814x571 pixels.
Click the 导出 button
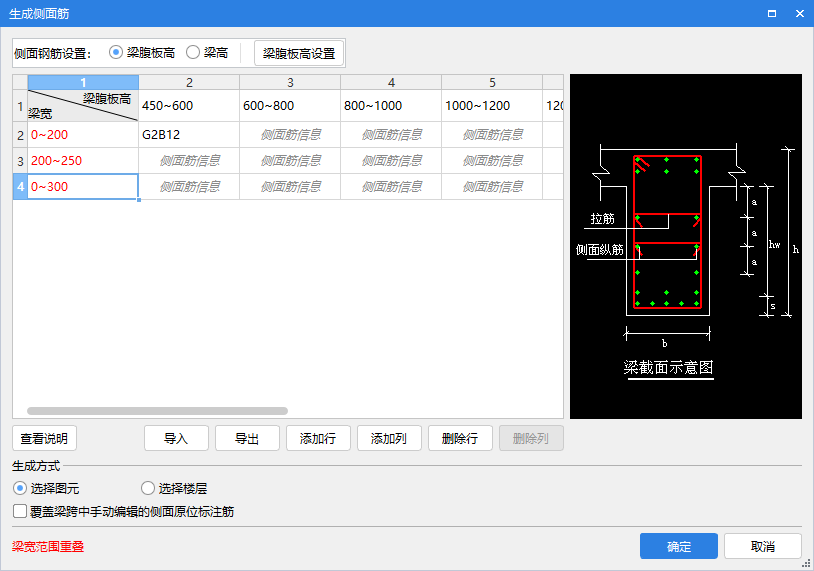point(247,439)
